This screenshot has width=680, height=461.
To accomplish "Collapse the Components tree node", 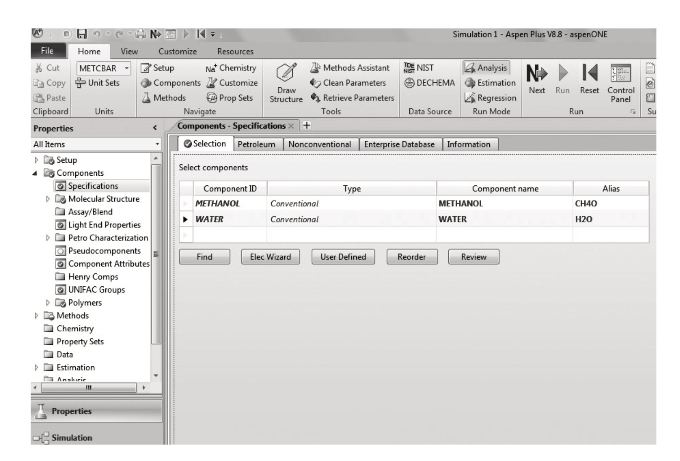I will (x=35, y=173).
